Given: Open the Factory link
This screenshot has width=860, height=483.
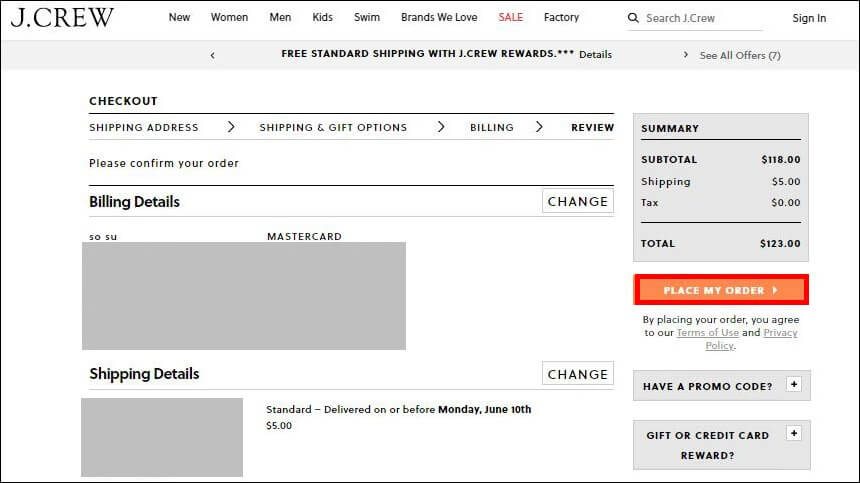Looking at the screenshot, I should coord(561,18).
